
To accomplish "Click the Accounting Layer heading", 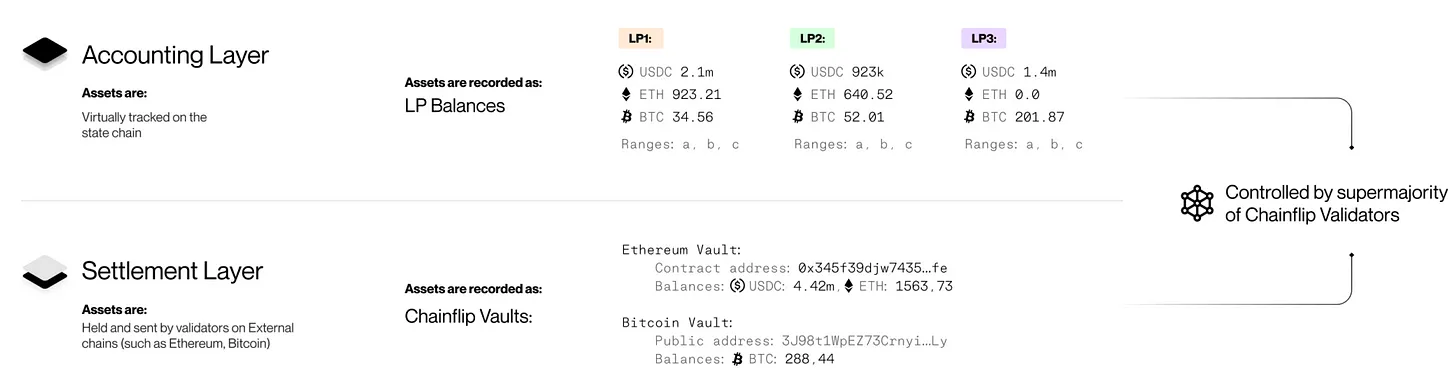I will pyautogui.click(x=175, y=55).
